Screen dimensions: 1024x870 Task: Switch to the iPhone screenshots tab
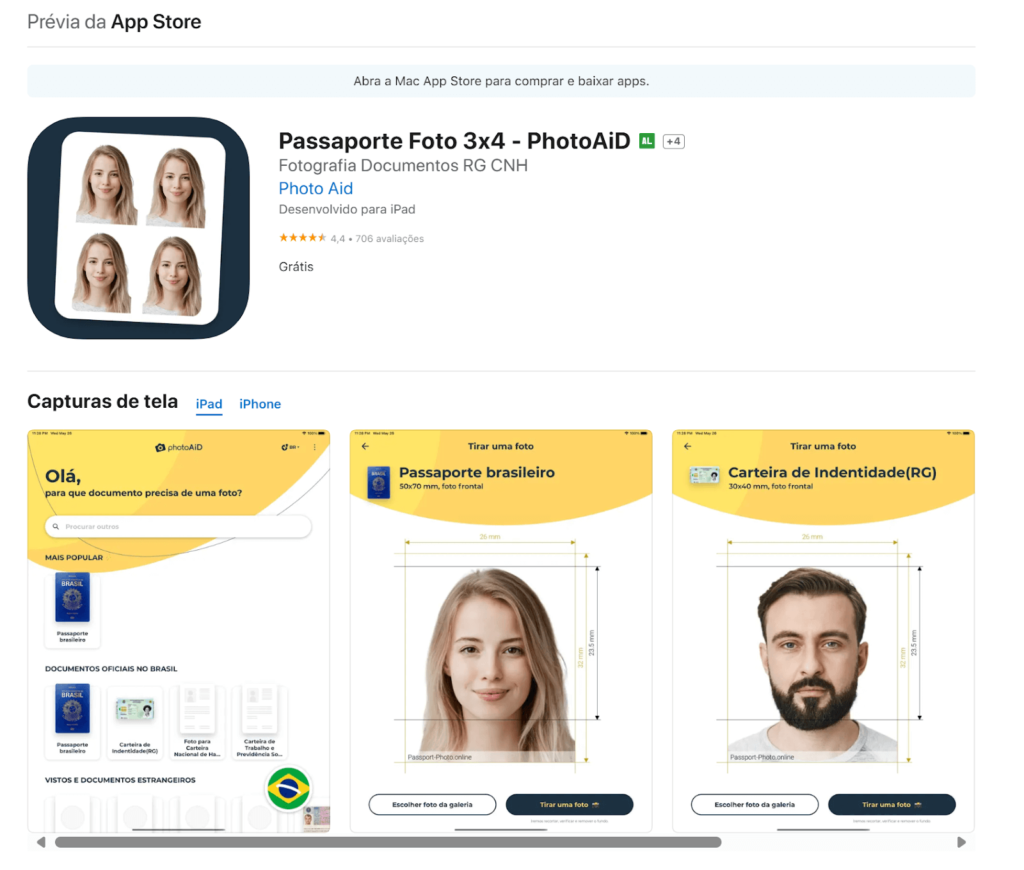coord(260,404)
